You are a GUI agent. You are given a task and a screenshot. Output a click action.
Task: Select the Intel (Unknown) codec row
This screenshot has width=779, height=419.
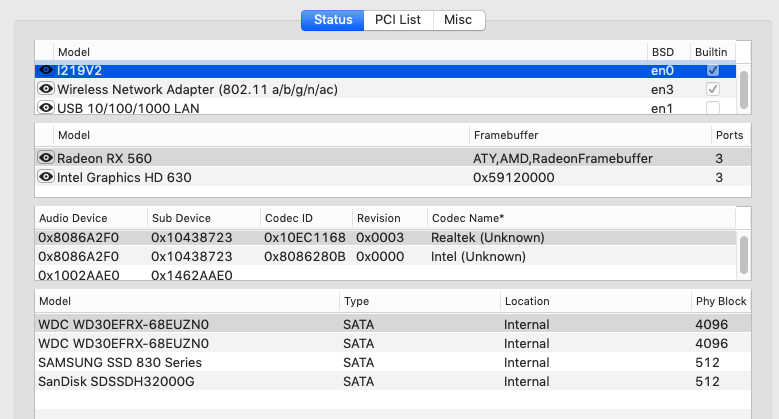(386, 256)
